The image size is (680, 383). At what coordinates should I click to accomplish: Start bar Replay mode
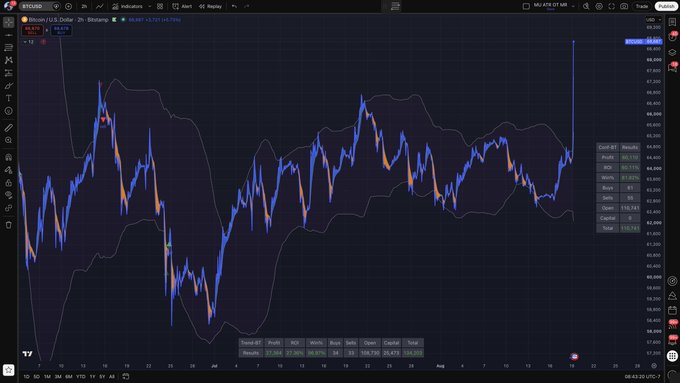click(210, 7)
